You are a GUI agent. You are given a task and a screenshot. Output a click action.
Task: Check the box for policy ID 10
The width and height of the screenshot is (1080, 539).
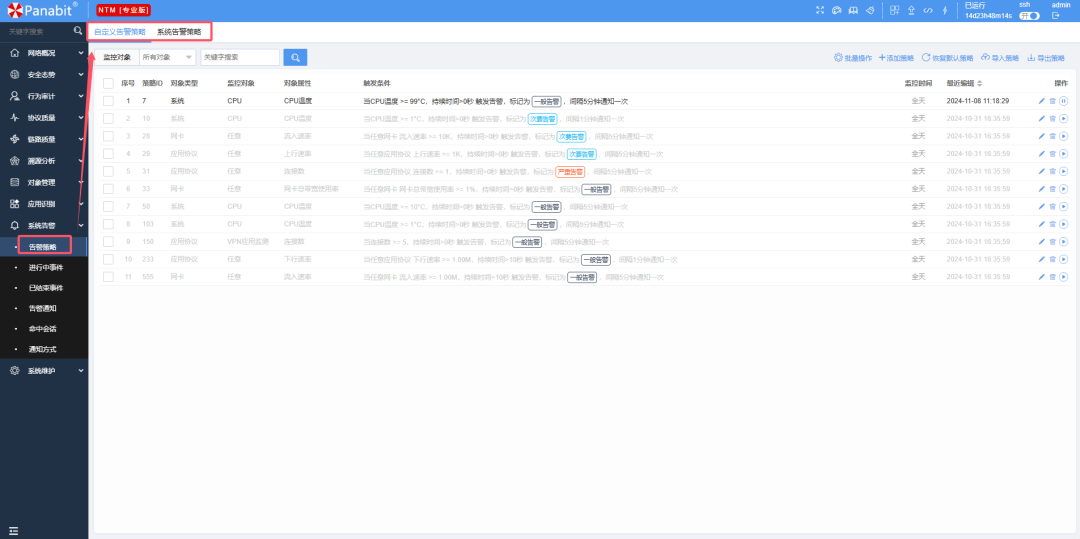tap(108, 118)
